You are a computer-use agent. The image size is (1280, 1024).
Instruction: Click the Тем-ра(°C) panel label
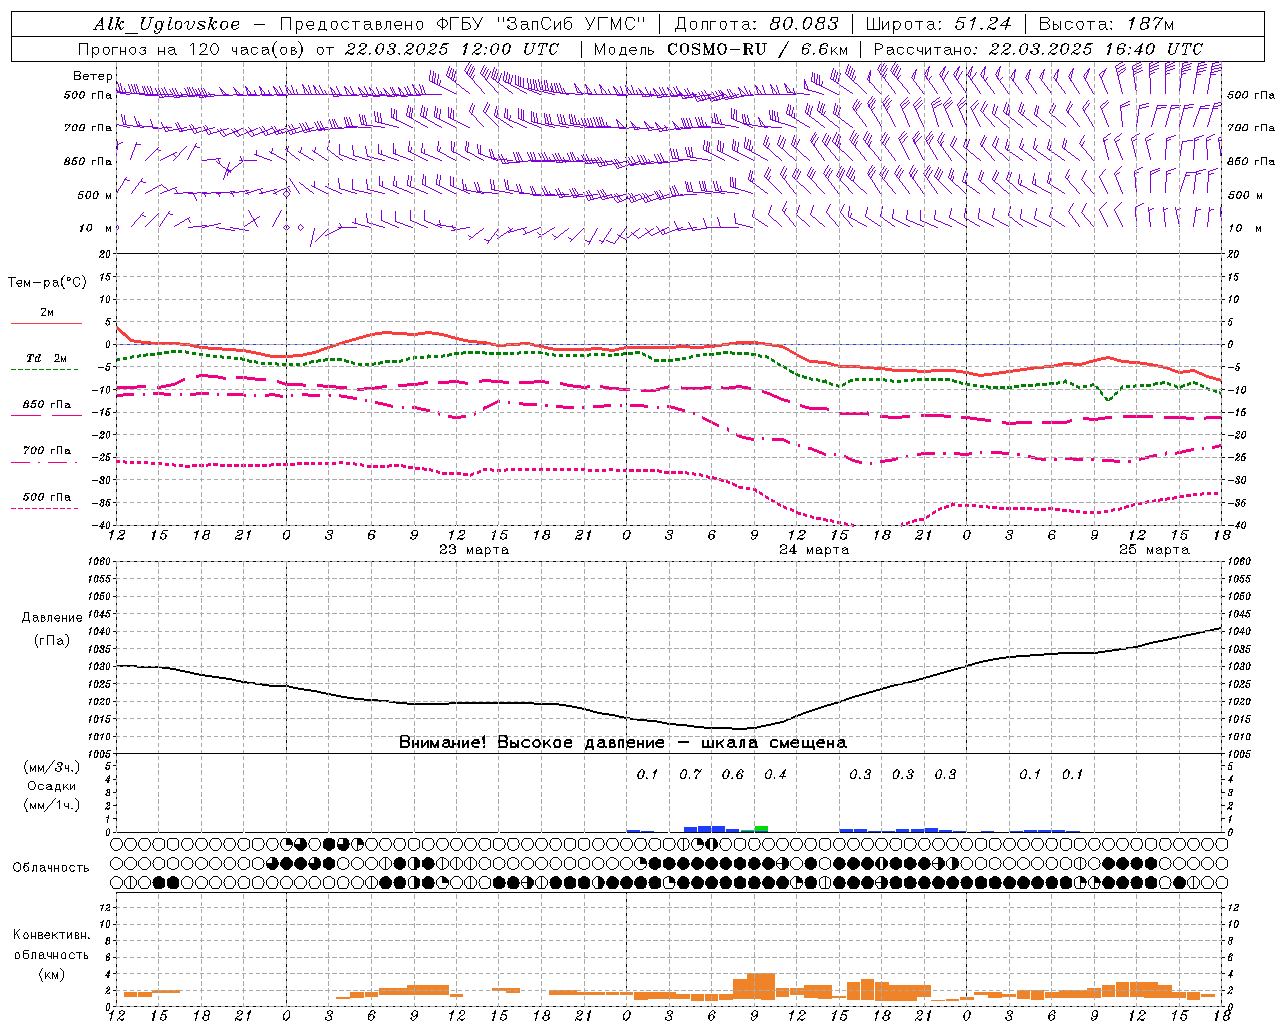(x=47, y=282)
